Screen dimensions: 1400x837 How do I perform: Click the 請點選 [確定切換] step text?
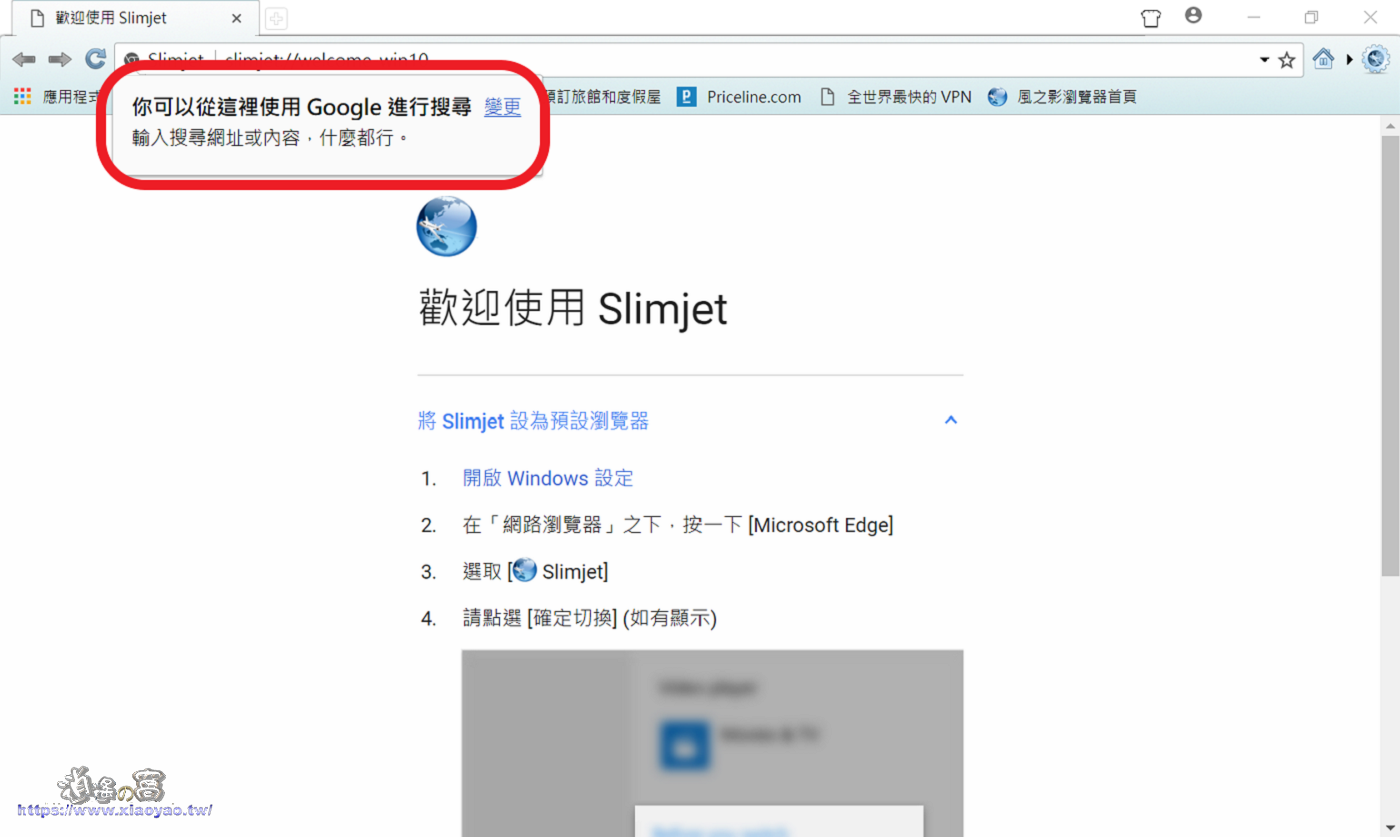tap(590, 619)
